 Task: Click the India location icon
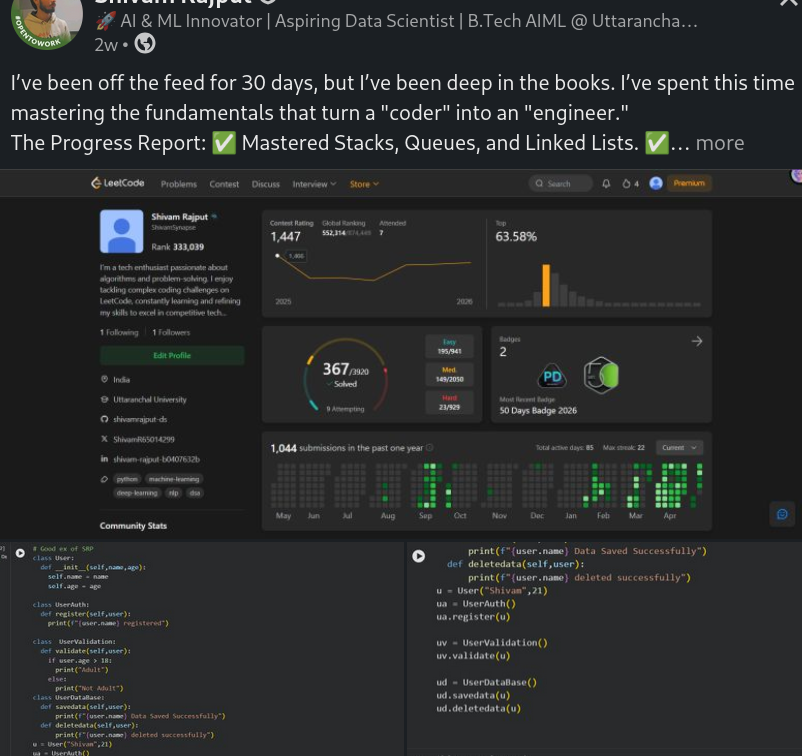pyautogui.click(x=104, y=380)
